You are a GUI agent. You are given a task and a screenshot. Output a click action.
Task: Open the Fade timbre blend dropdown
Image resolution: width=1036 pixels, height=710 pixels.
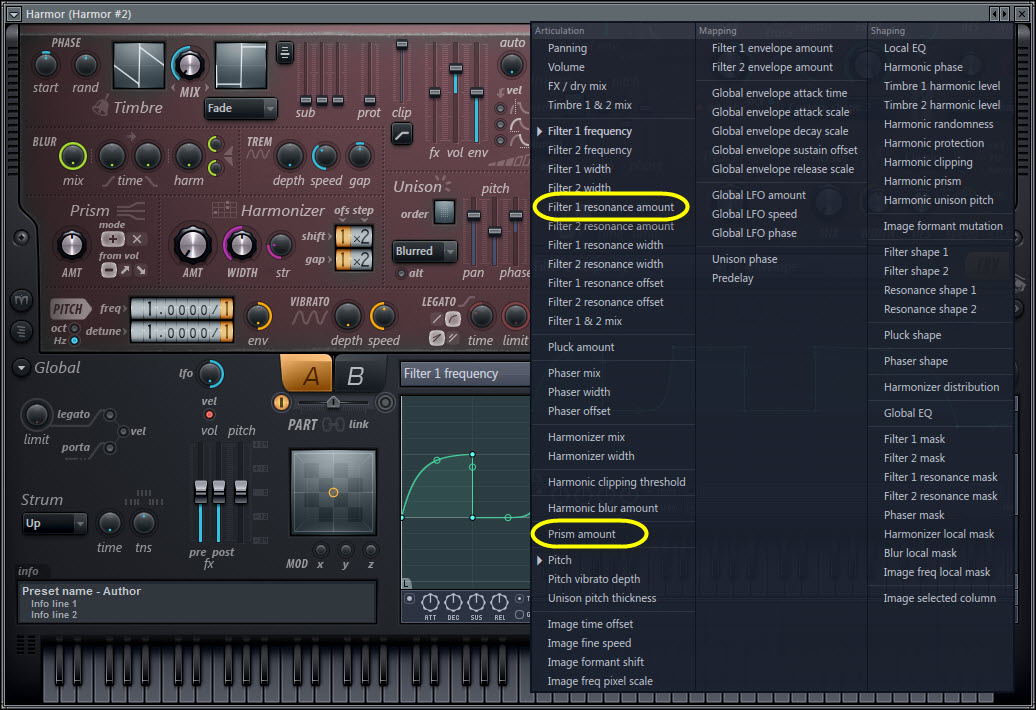point(240,108)
